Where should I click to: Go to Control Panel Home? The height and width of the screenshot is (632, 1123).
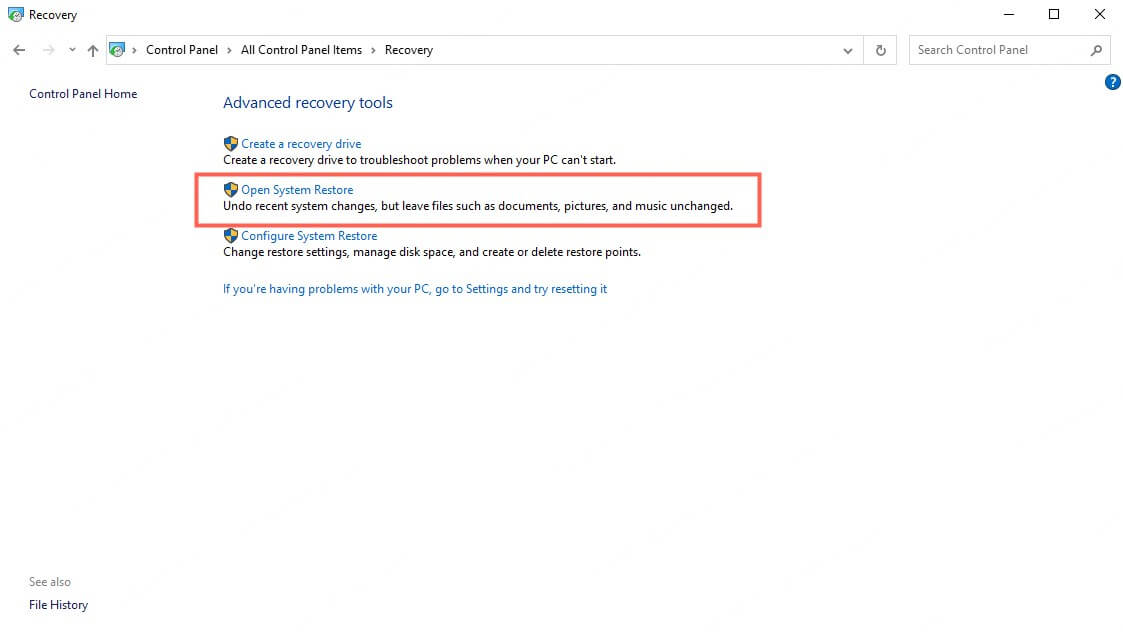[x=83, y=94]
